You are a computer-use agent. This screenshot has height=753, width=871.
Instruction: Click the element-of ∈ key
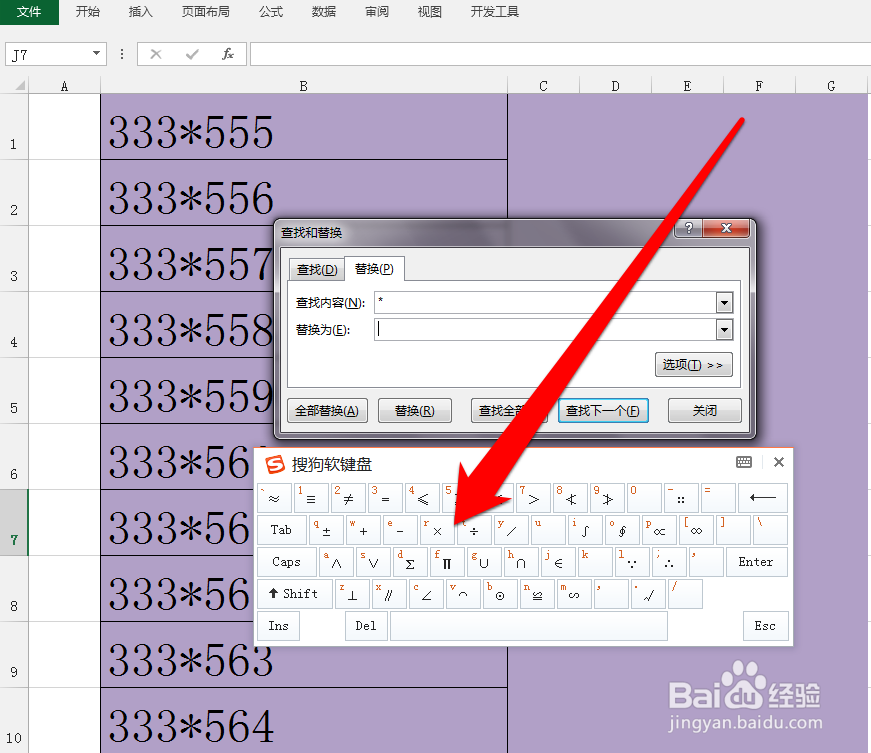(x=558, y=561)
